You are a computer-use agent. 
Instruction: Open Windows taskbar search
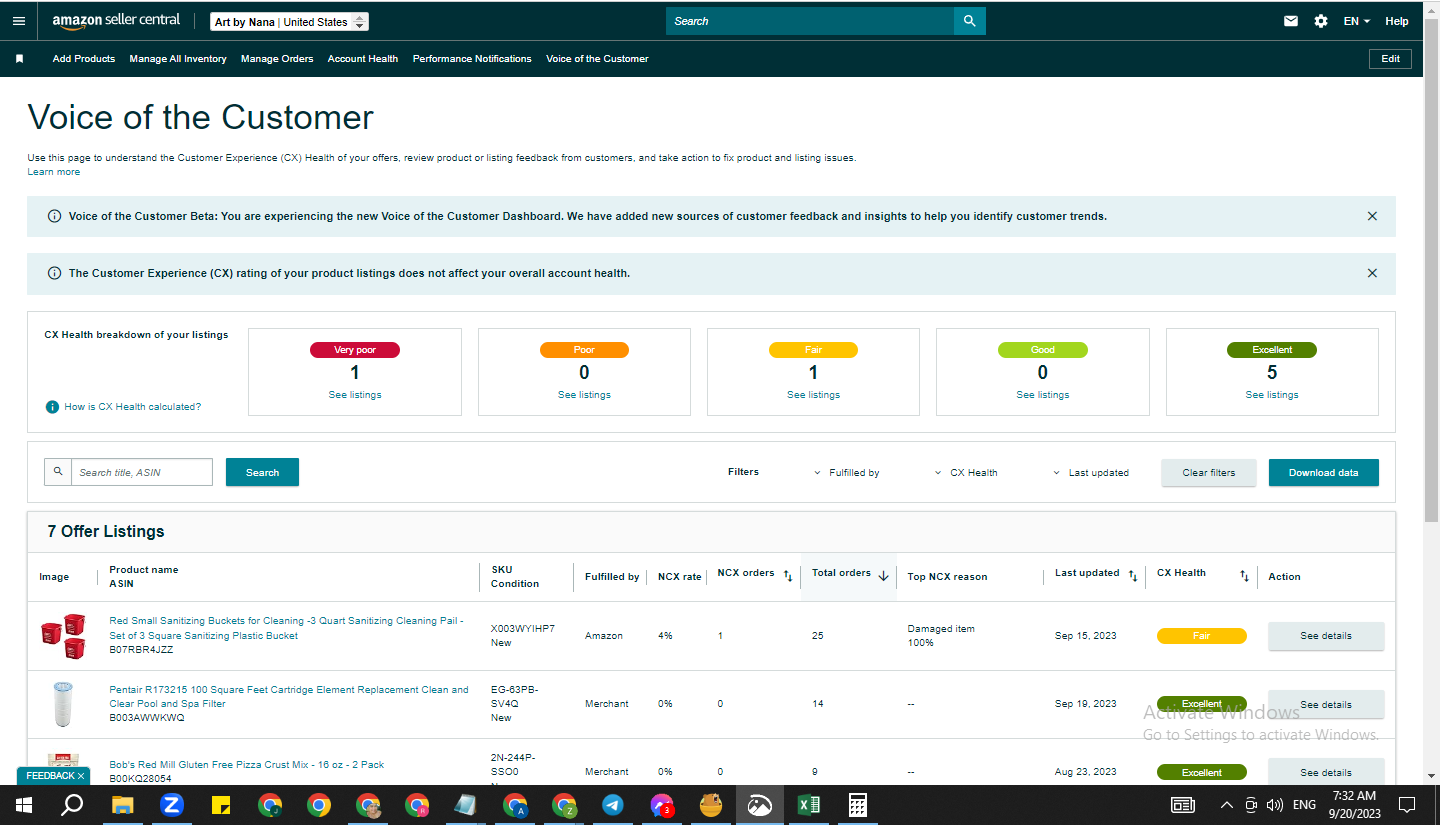click(72, 805)
